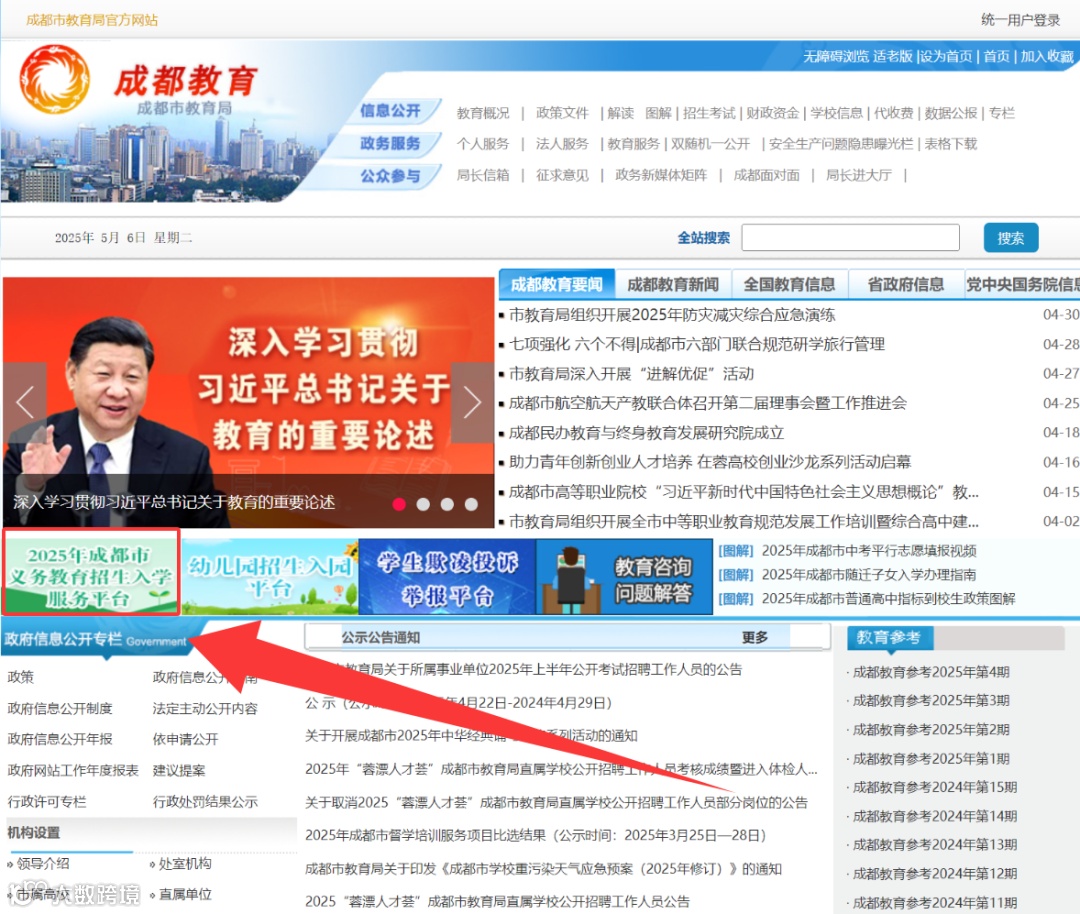The height and width of the screenshot is (914, 1080).
Task: Open 处室机构 link
Action: [185, 864]
